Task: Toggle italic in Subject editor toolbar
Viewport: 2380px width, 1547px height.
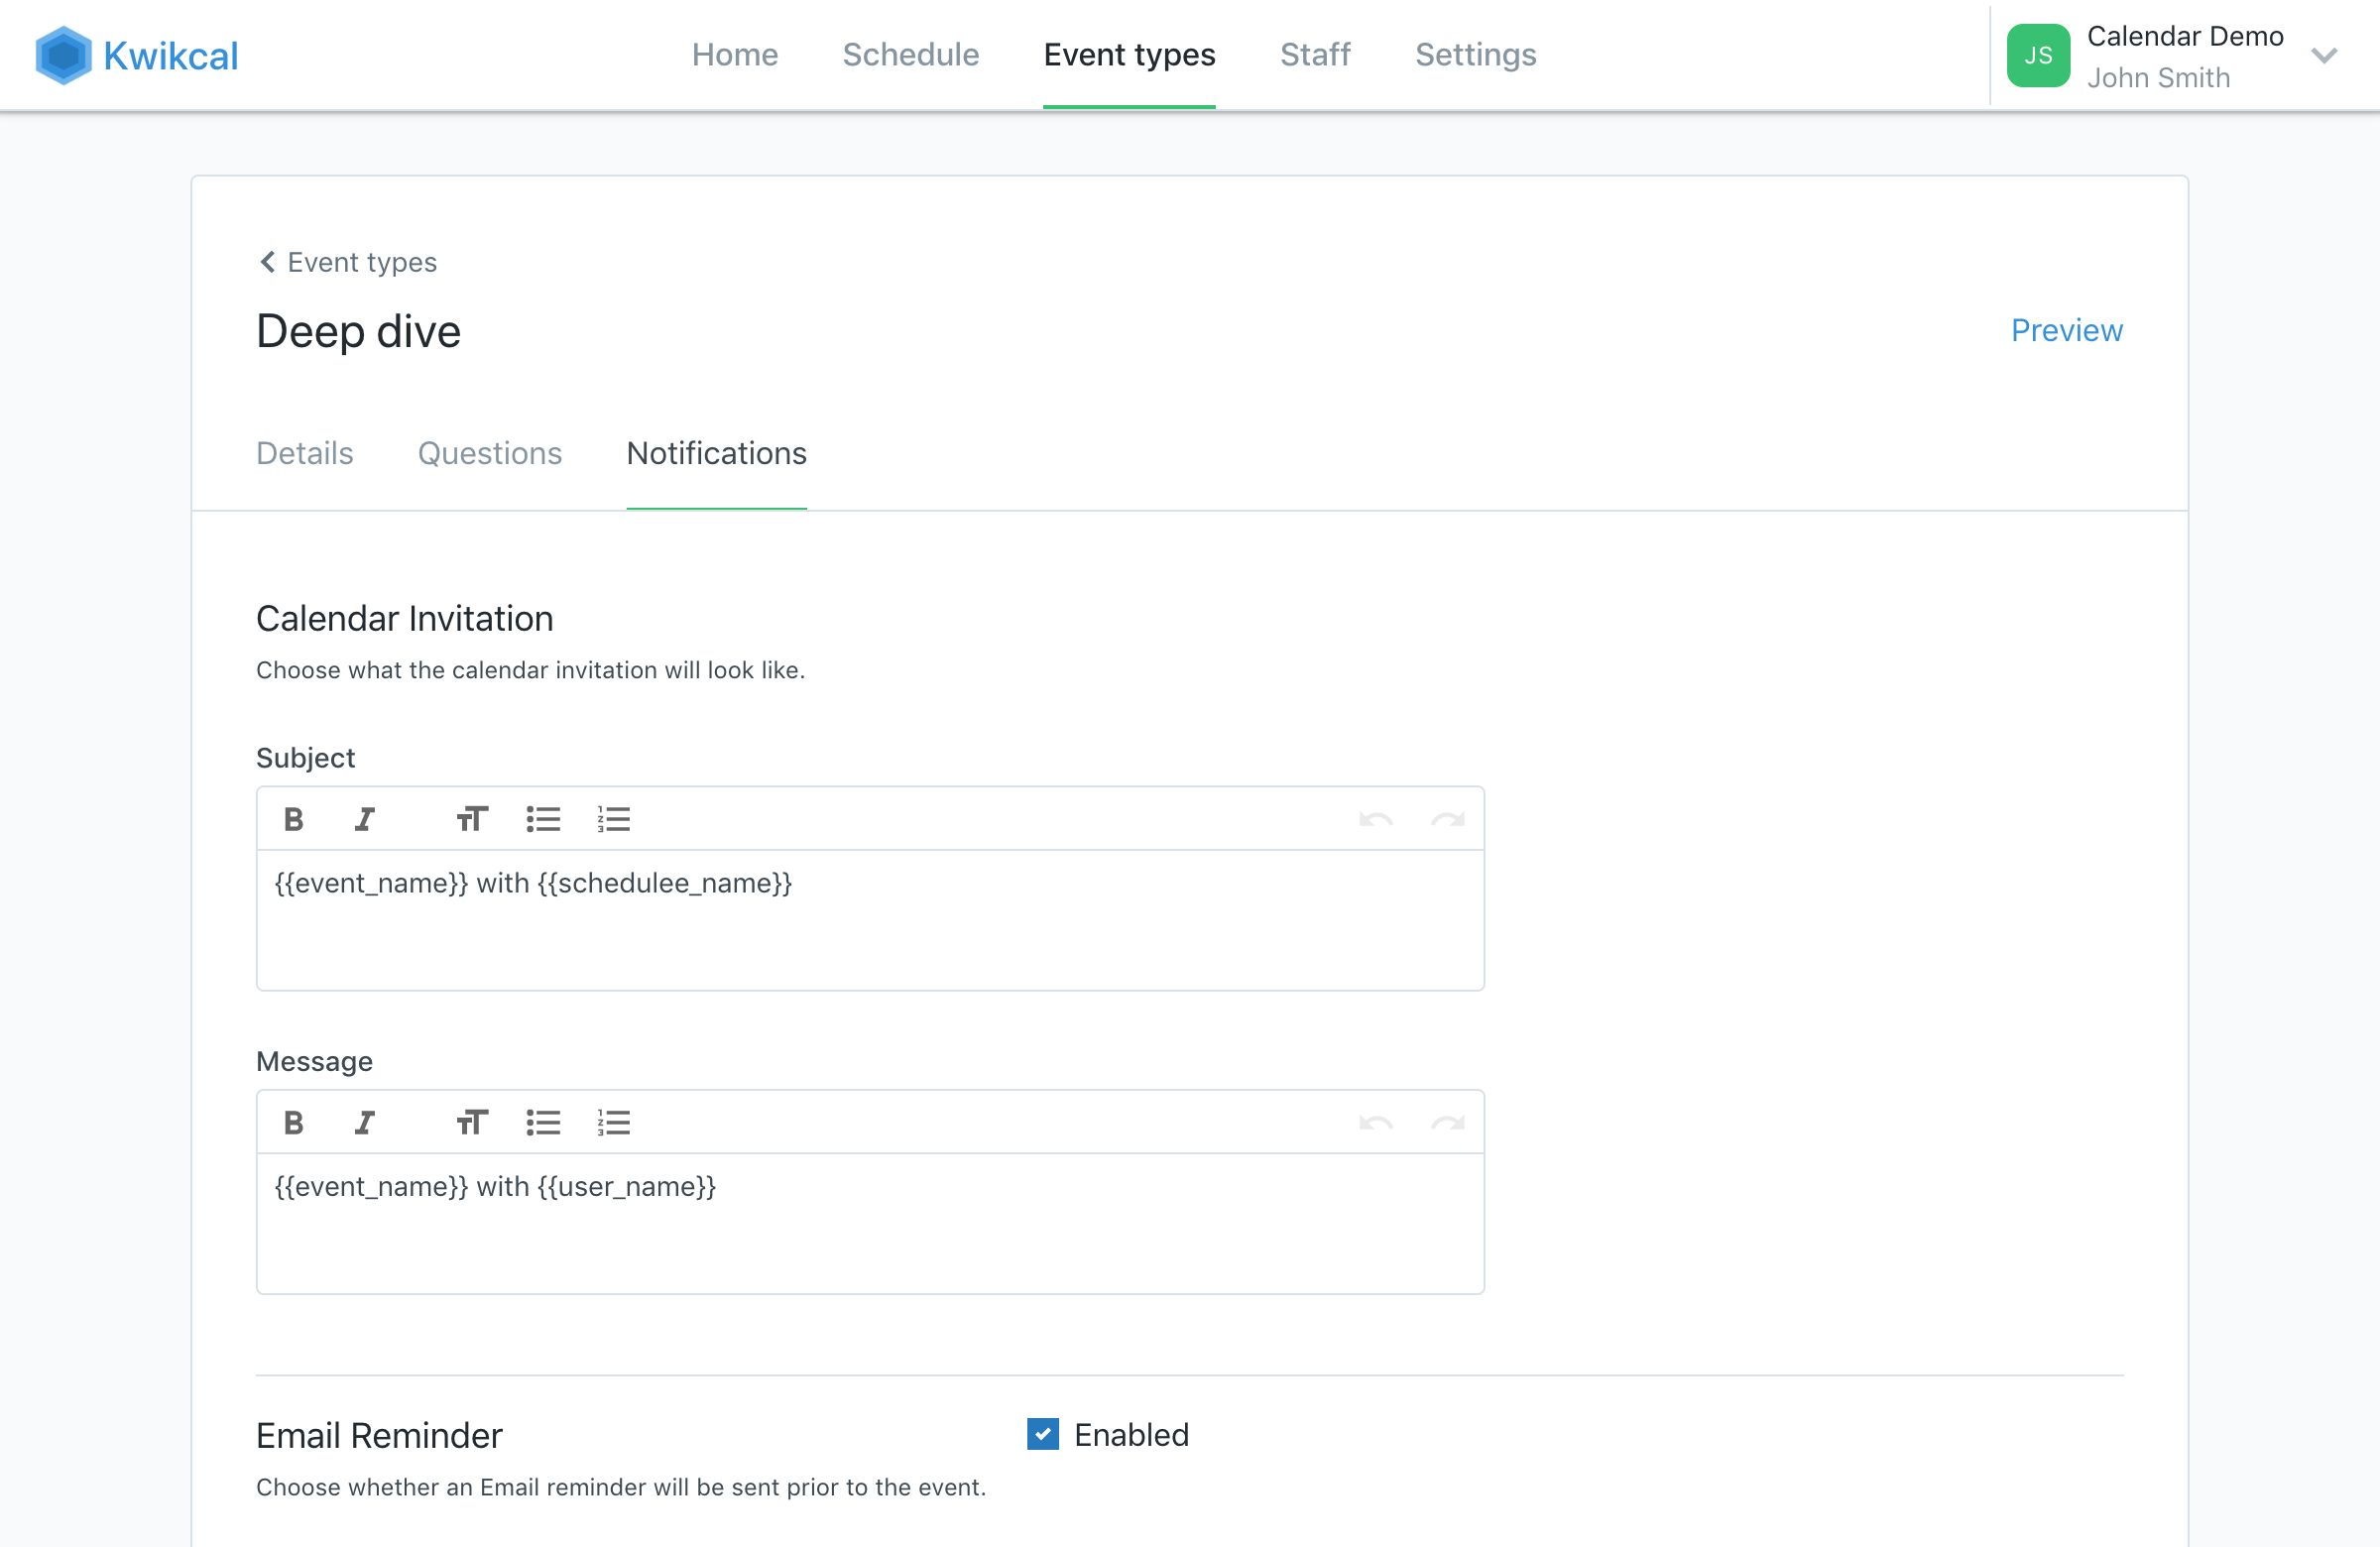Action: [x=364, y=819]
